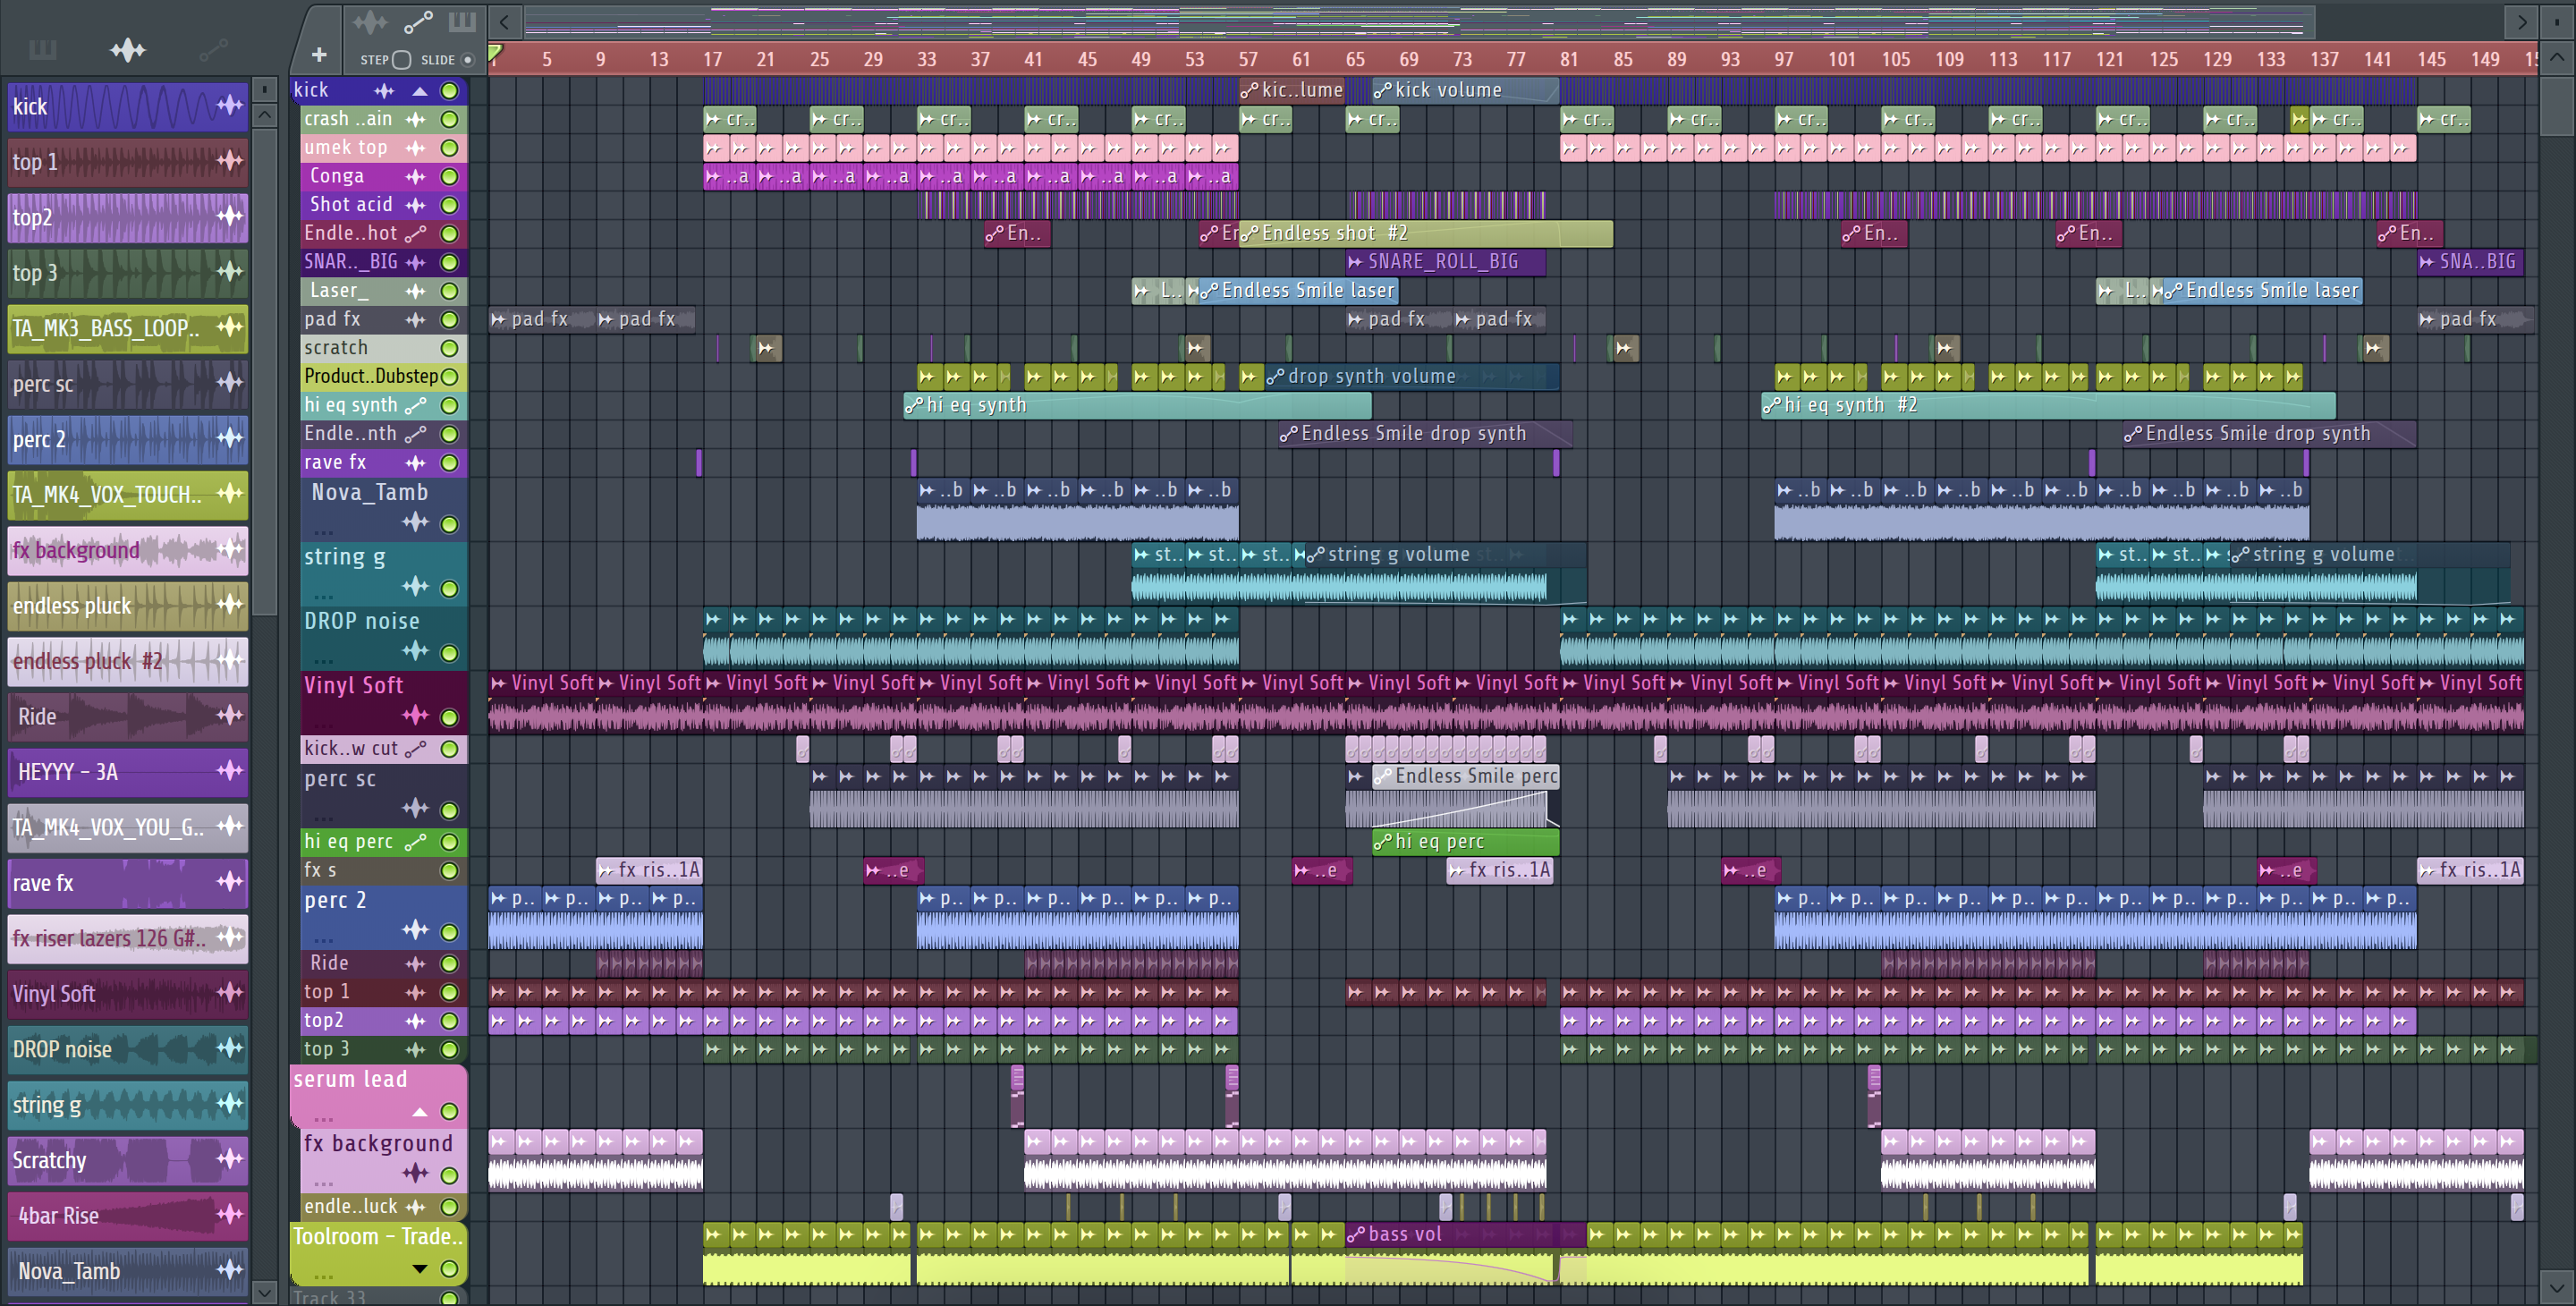Open the Endless shot #2 clip menu
The height and width of the screenshot is (1306, 2576).
1249,233
